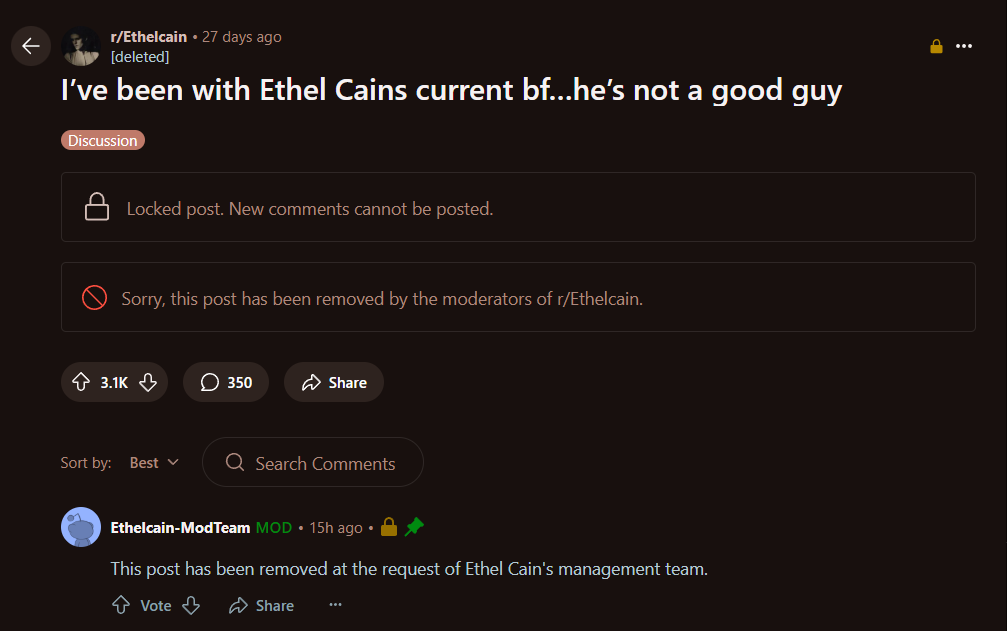Share the ModTeam comment
Image resolution: width=1007 pixels, height=631 pixels.
tap(261, 605)
